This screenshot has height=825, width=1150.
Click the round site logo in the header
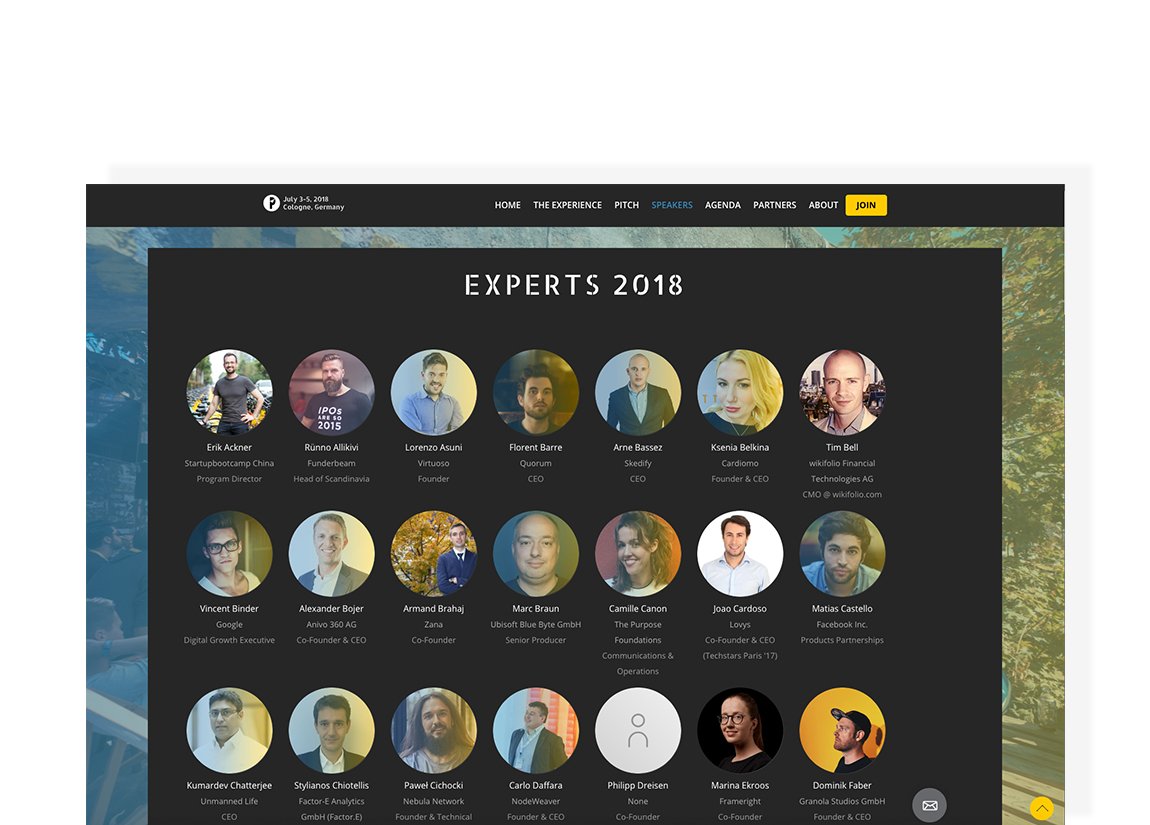click(x=271, y=203)
